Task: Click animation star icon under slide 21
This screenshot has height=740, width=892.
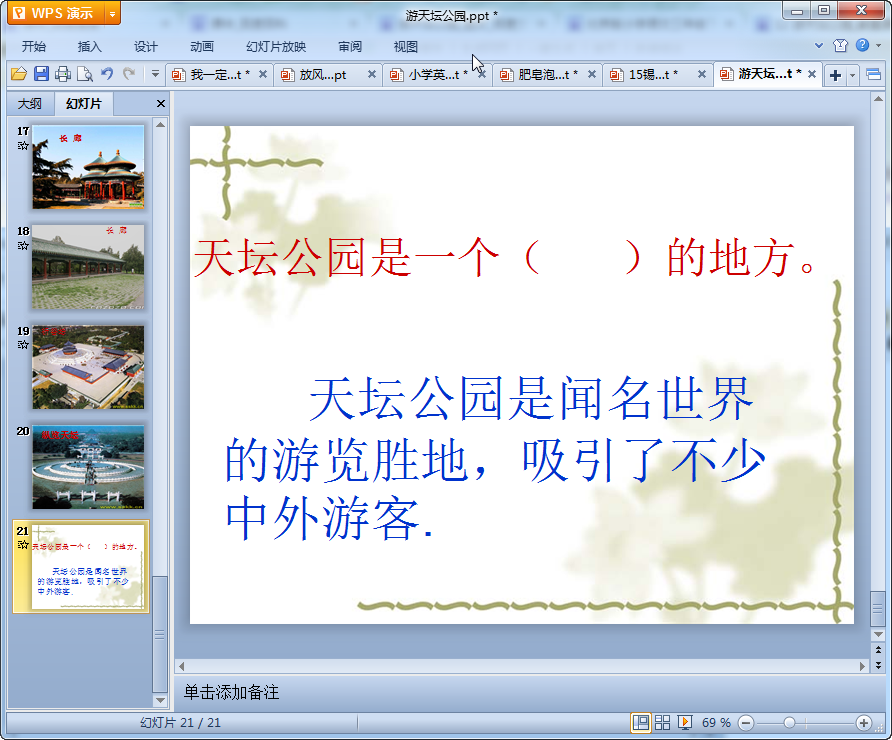Action: tap(23, 545)
